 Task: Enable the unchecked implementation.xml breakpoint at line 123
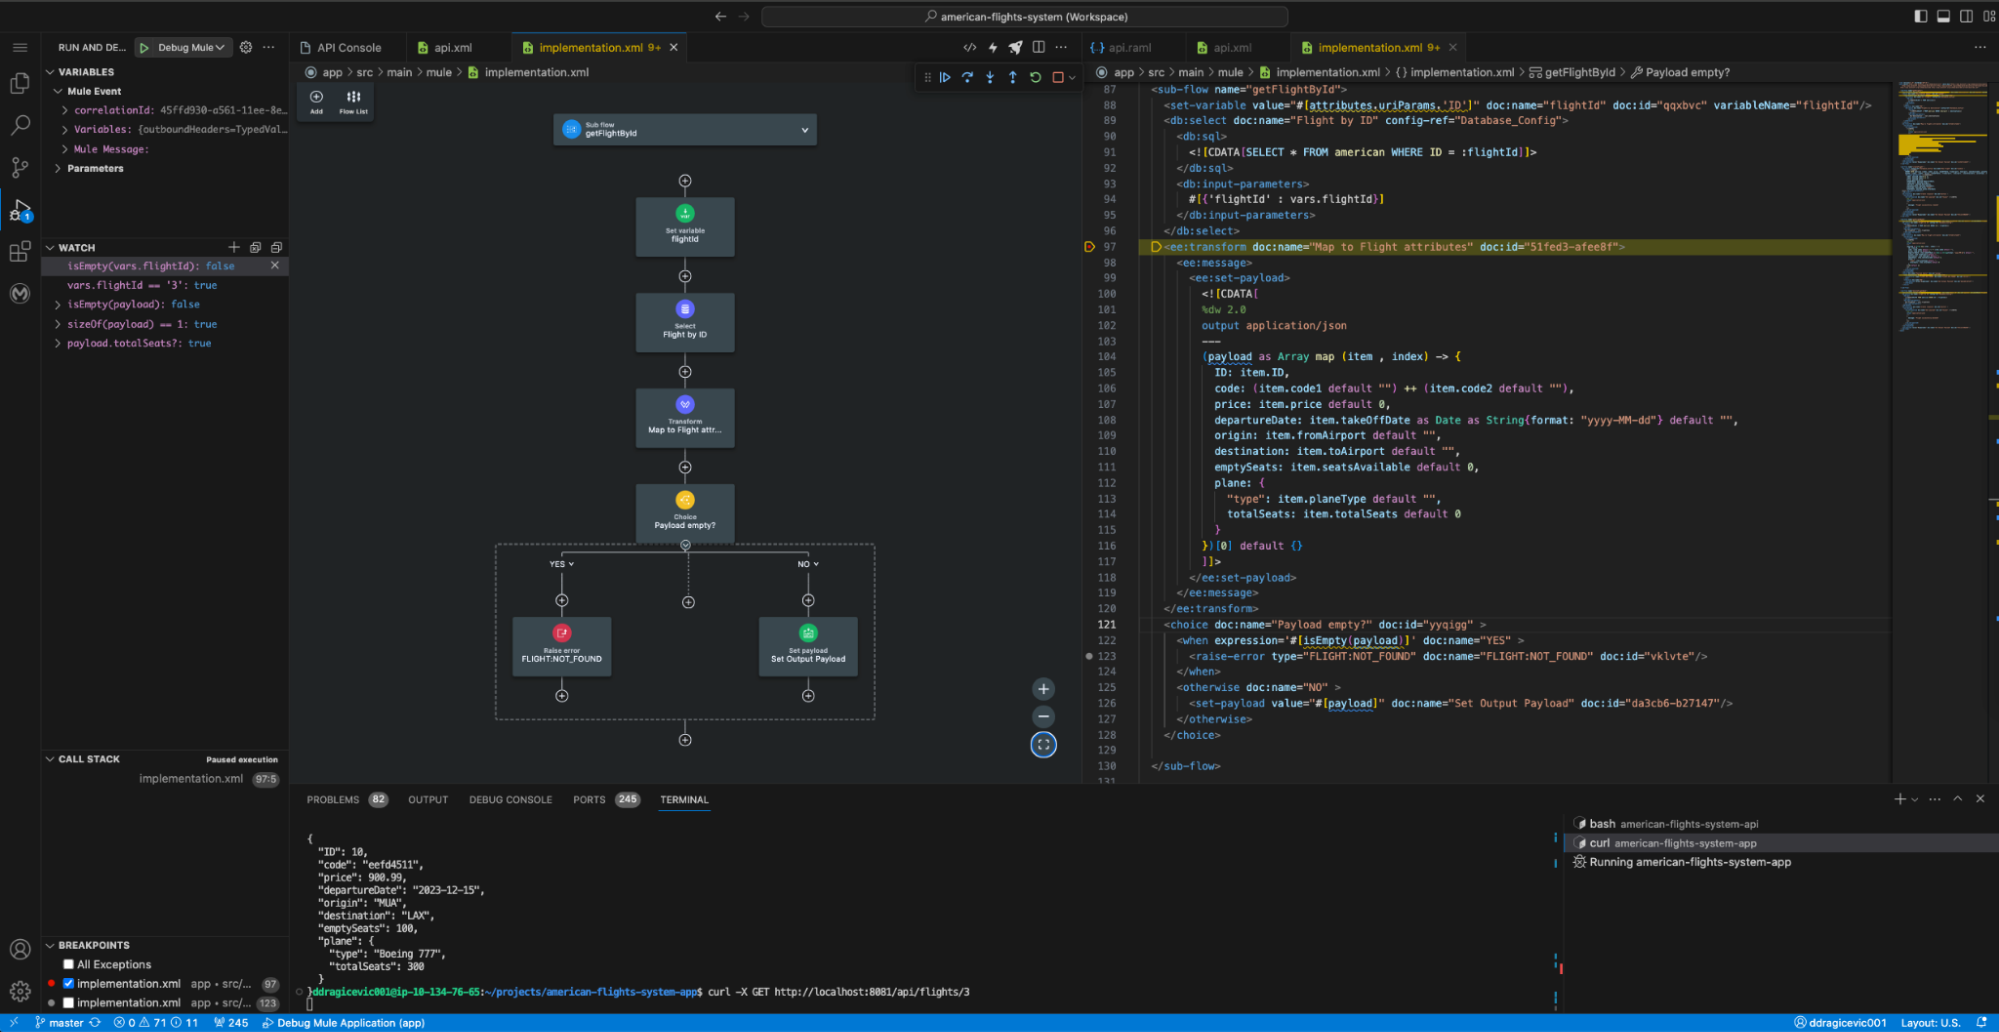pyautogui.click(x=68, y=1003)
